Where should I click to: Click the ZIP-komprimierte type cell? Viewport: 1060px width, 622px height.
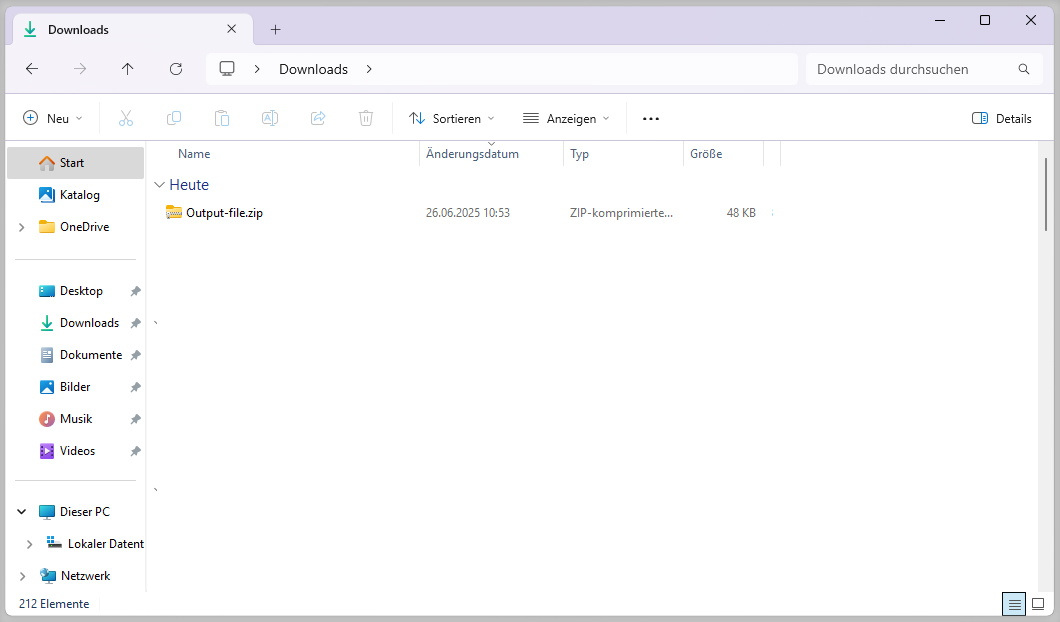[x=621, y=213]
